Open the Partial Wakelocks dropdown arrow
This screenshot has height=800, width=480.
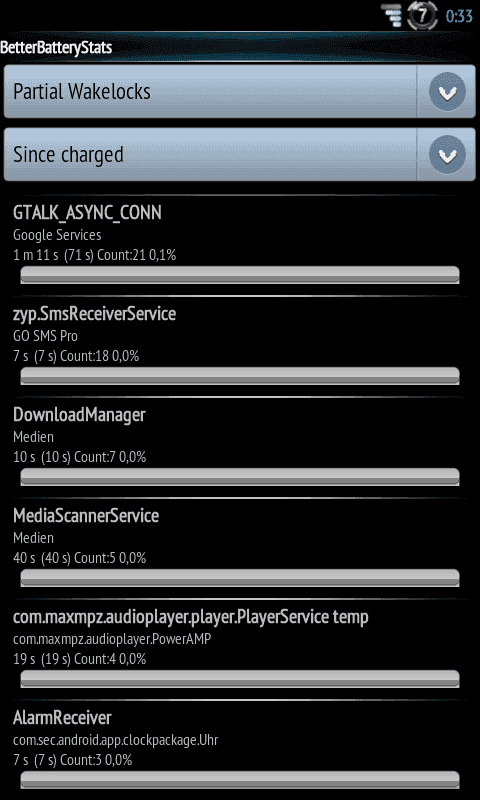pyautogui.click(x=447, y=92)
